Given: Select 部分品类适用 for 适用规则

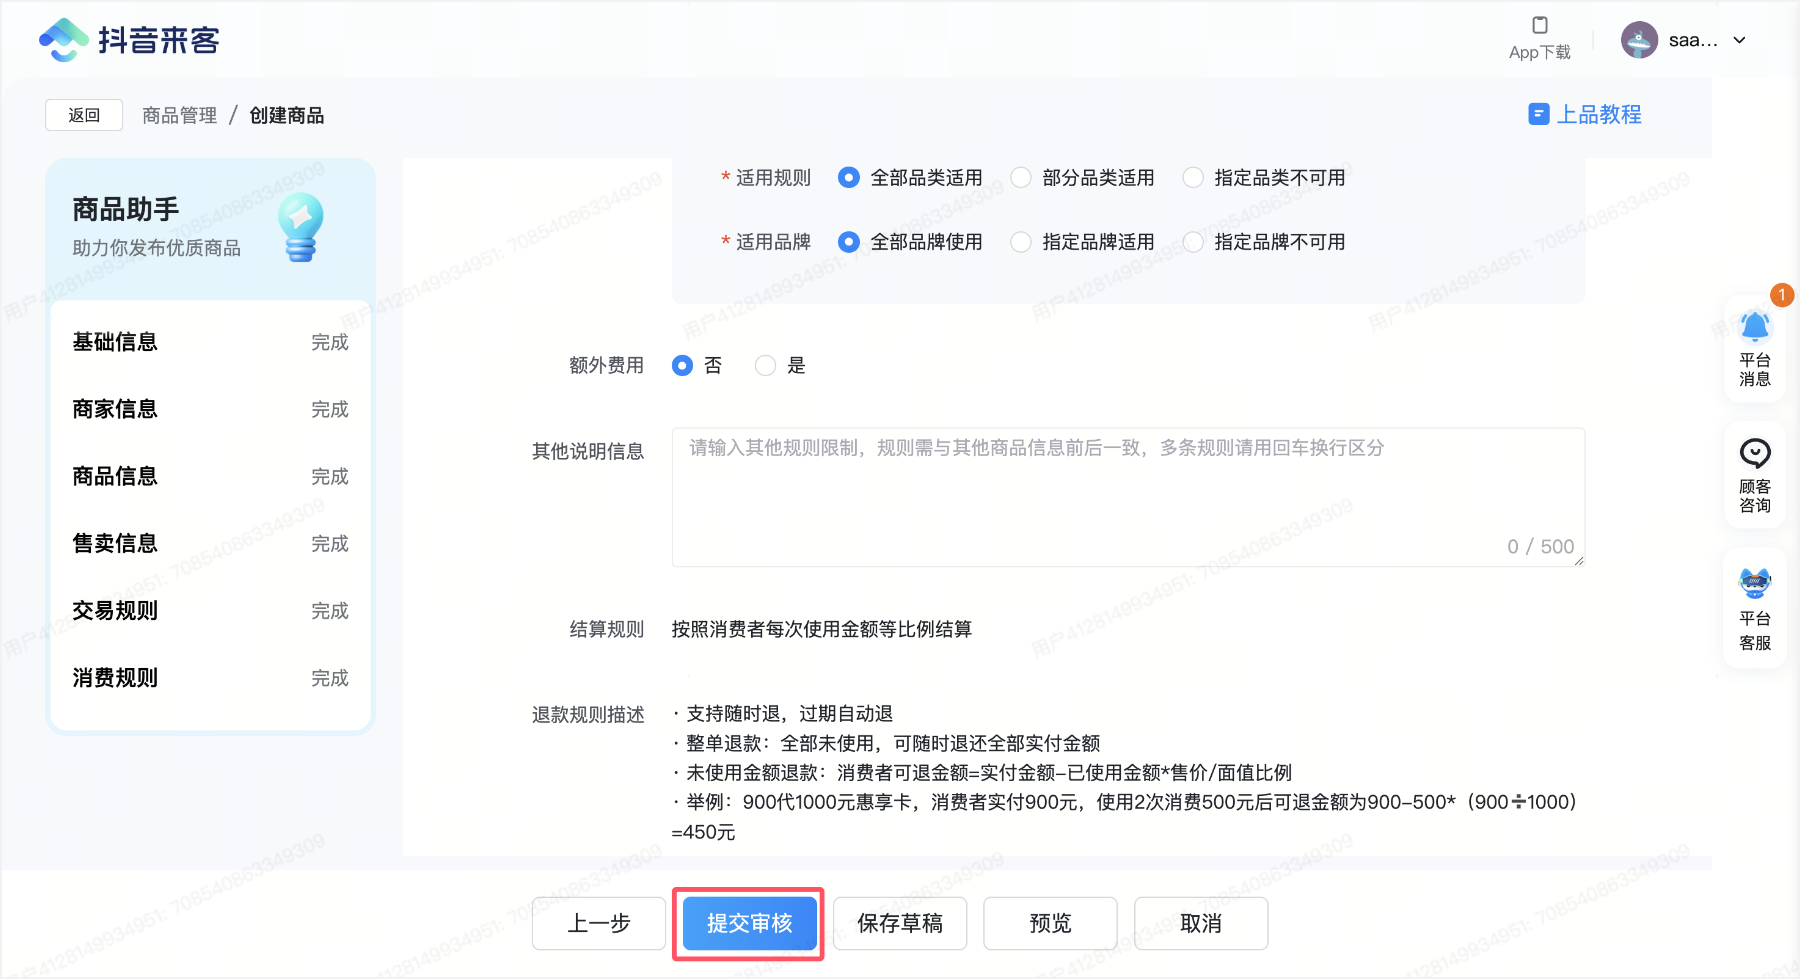Looking at the screenshot, I should point(1020,177).
